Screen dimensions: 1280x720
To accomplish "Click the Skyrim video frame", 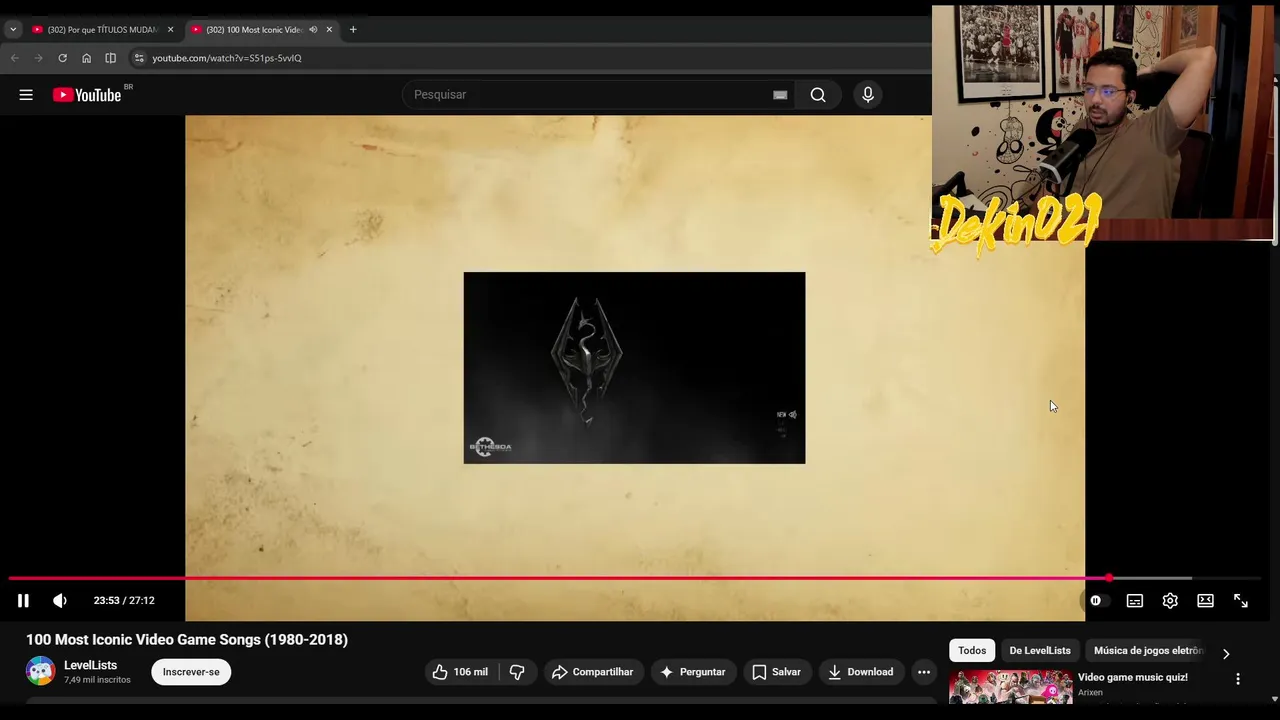I will (634, 368).
